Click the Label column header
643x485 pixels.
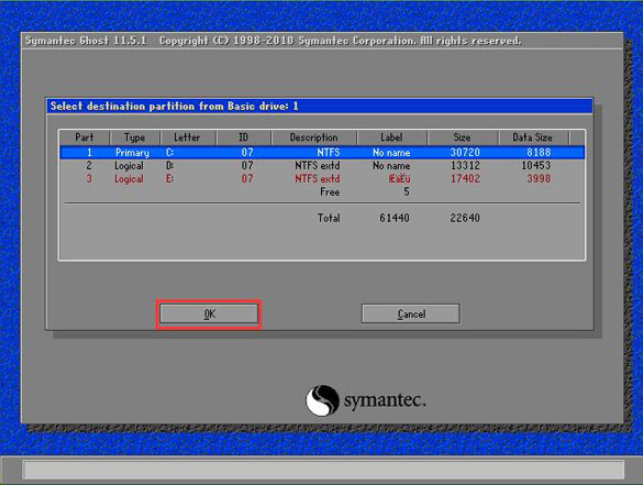[x=390, y=137]
